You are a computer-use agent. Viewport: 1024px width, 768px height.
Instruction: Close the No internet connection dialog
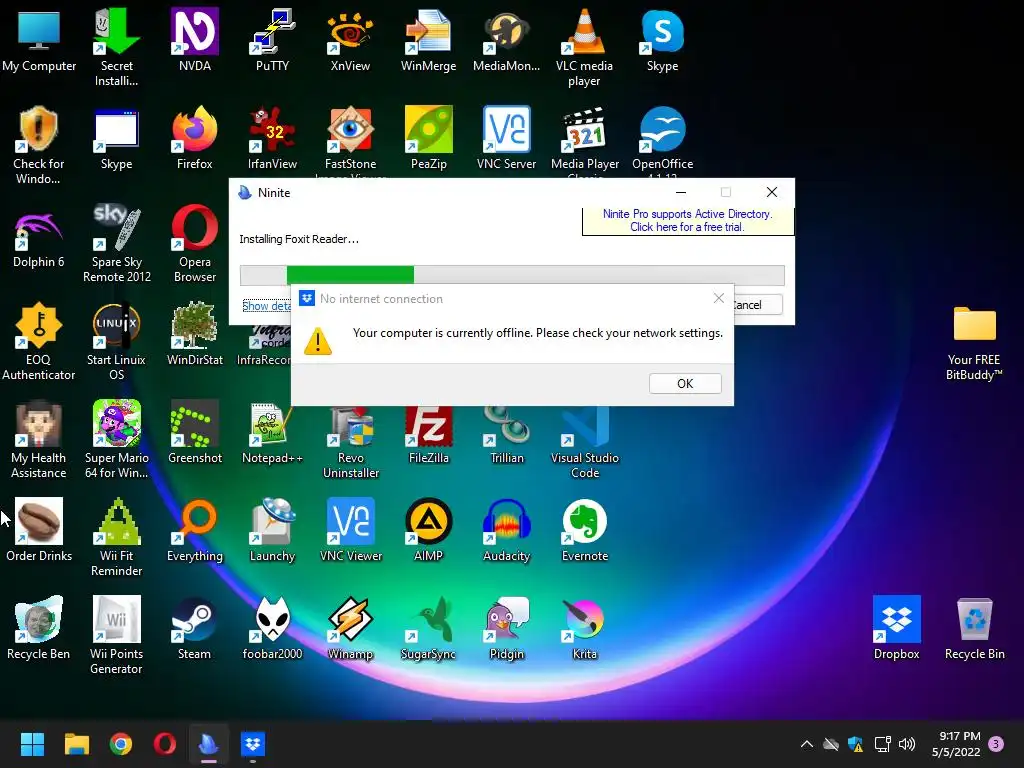[x=718, y=298]
